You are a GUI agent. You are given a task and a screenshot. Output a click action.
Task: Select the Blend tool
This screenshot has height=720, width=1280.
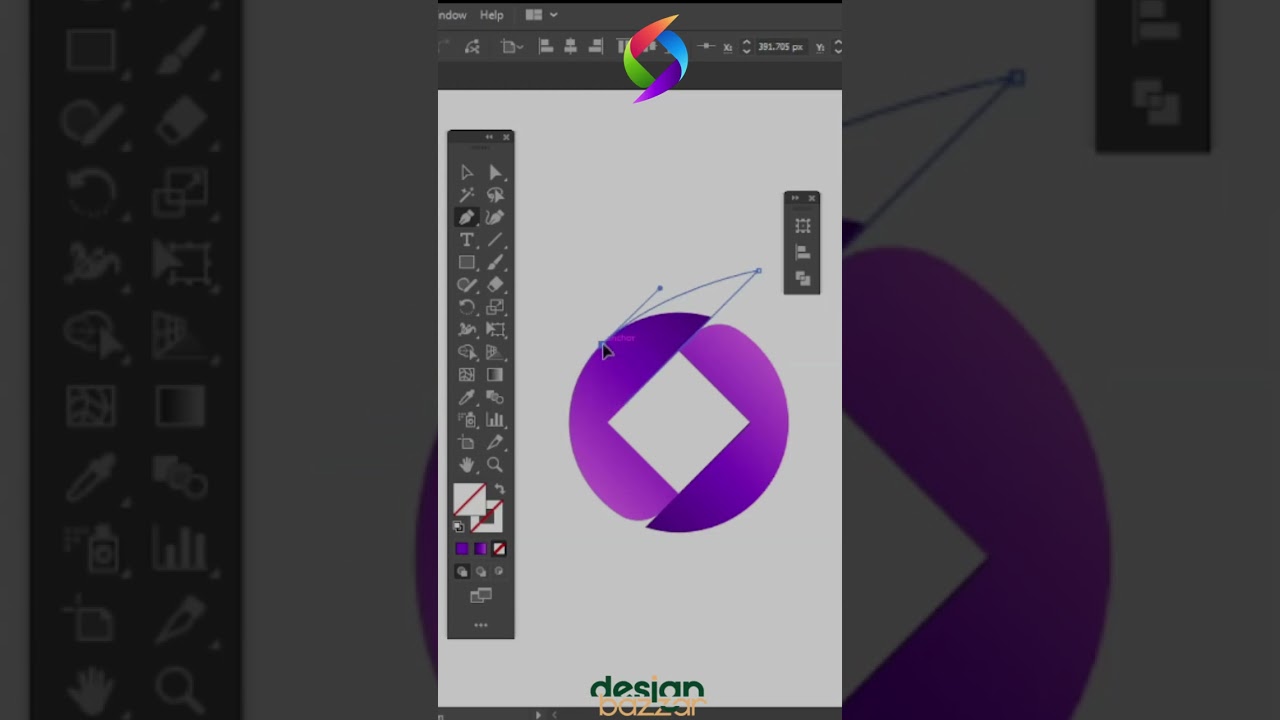[495, 397]
